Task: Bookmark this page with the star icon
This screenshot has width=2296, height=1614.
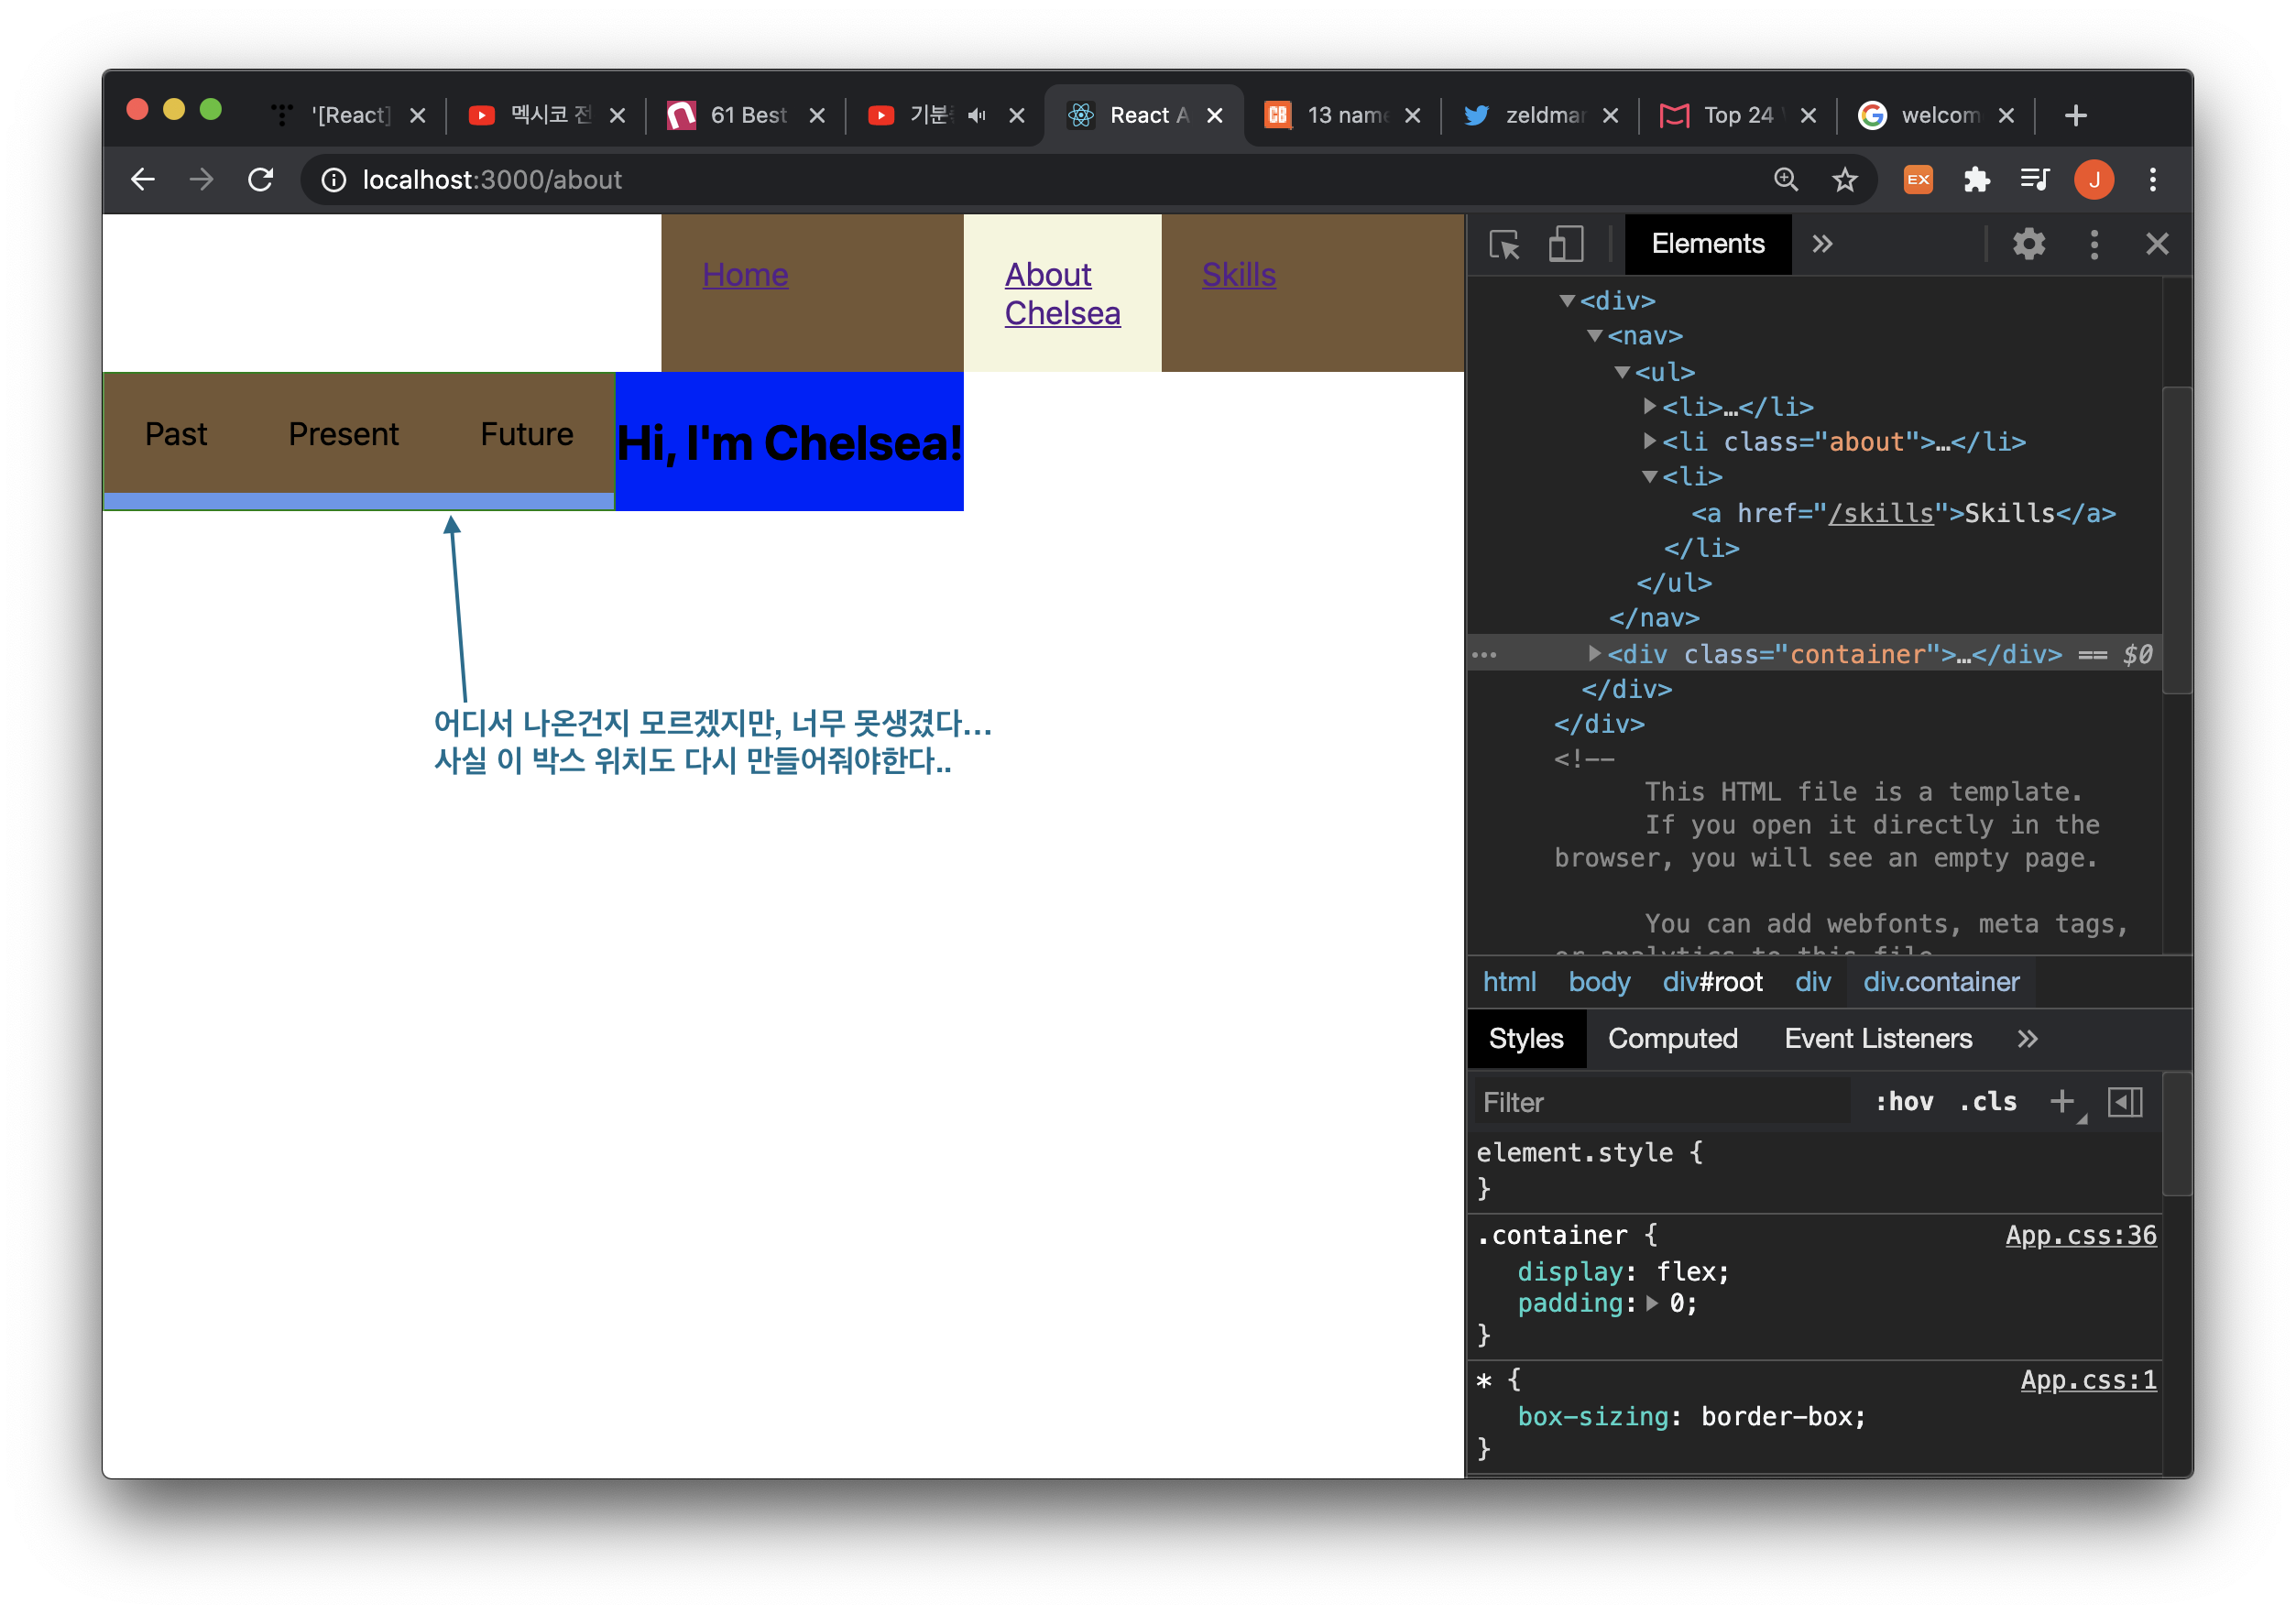Action: (x=1844, y=180)
